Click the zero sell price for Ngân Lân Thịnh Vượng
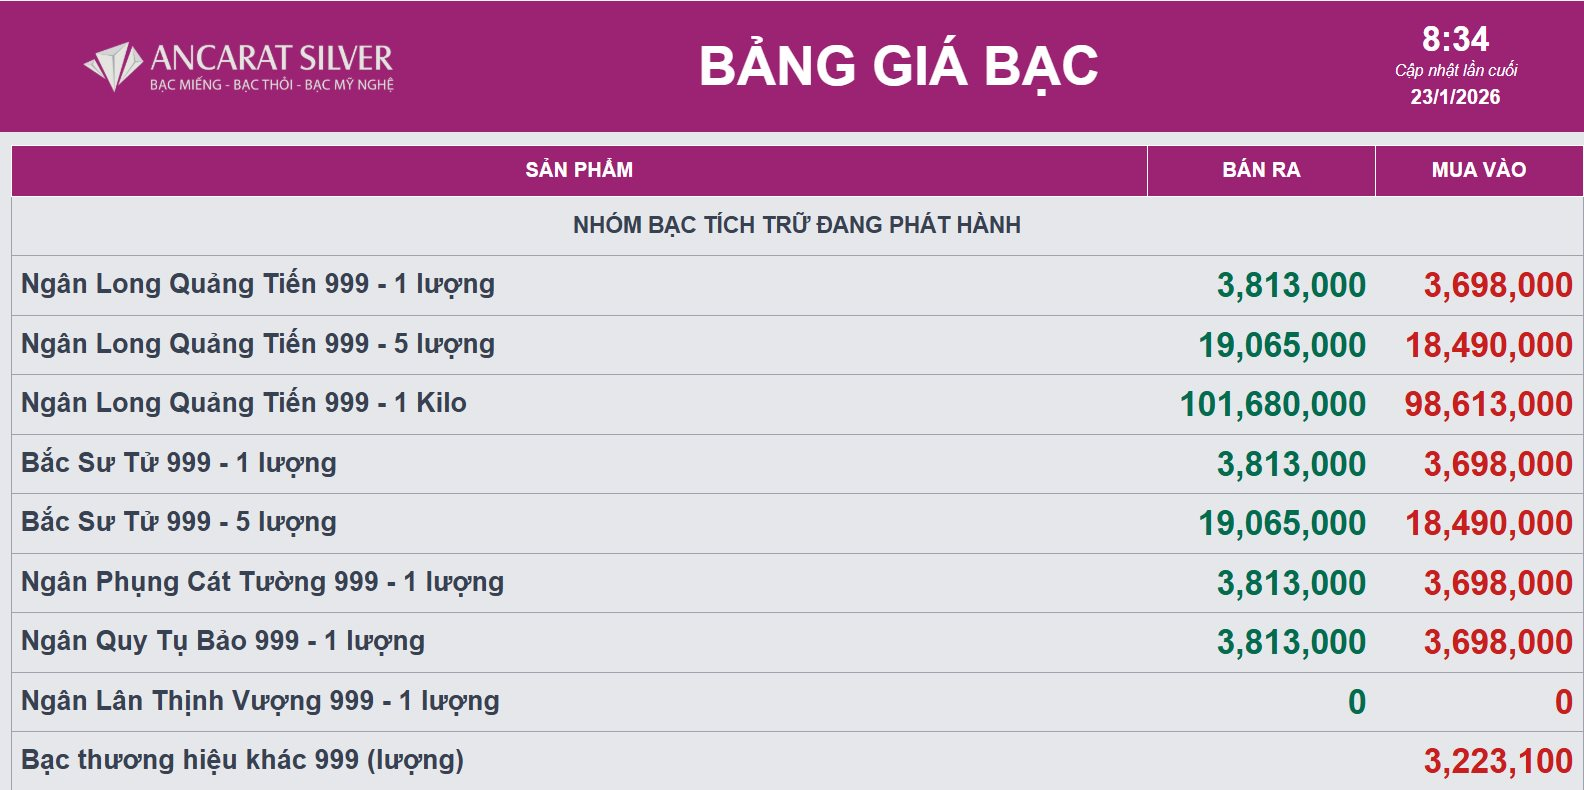 click(x=1356, y=702)
